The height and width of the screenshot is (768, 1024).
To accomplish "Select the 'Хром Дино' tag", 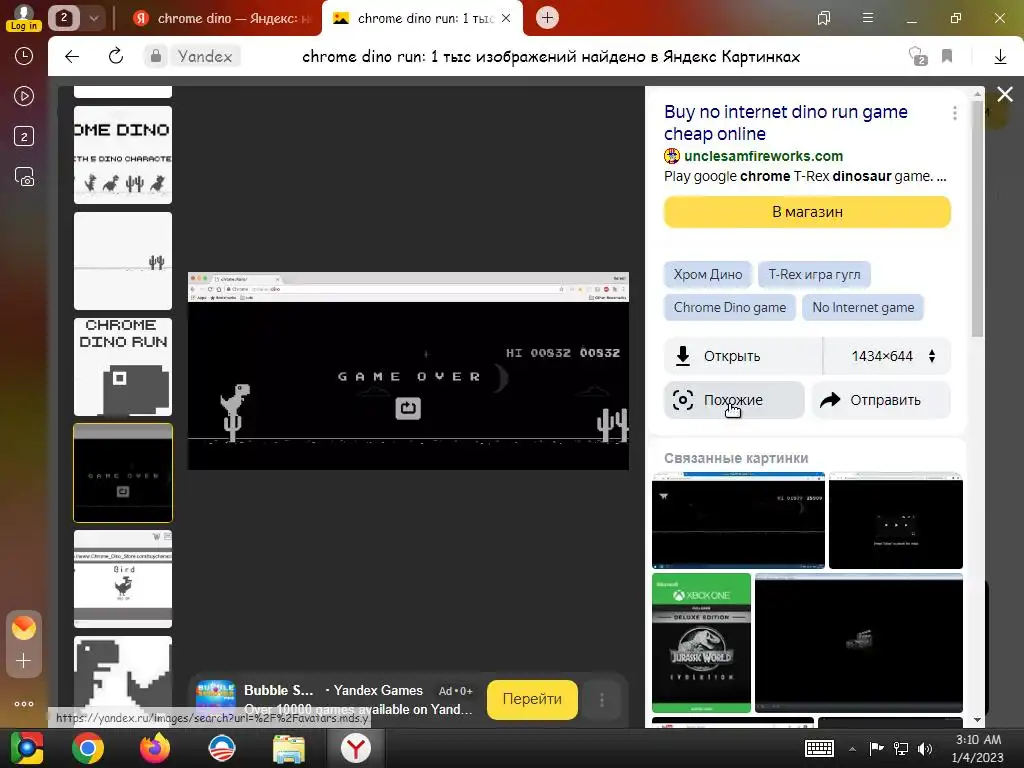I will tap(708, 274).
